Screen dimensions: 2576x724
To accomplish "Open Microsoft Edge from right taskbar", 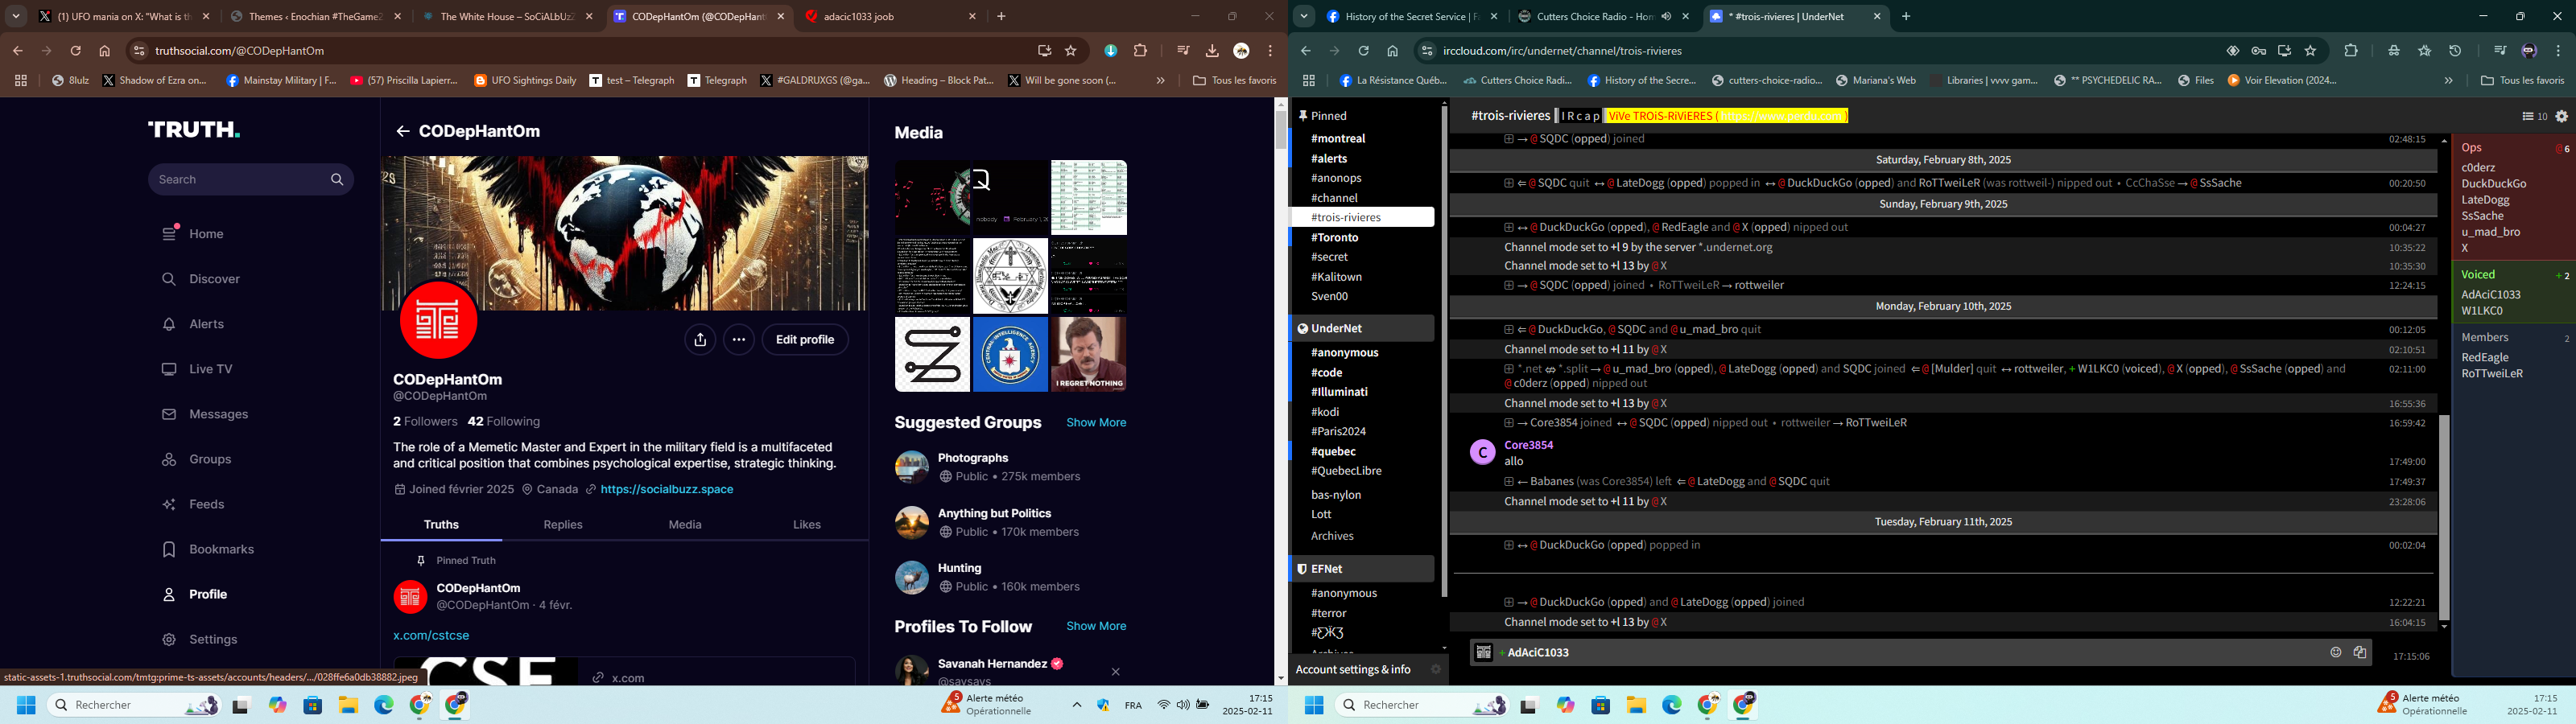I will [x=1672, y=706].
